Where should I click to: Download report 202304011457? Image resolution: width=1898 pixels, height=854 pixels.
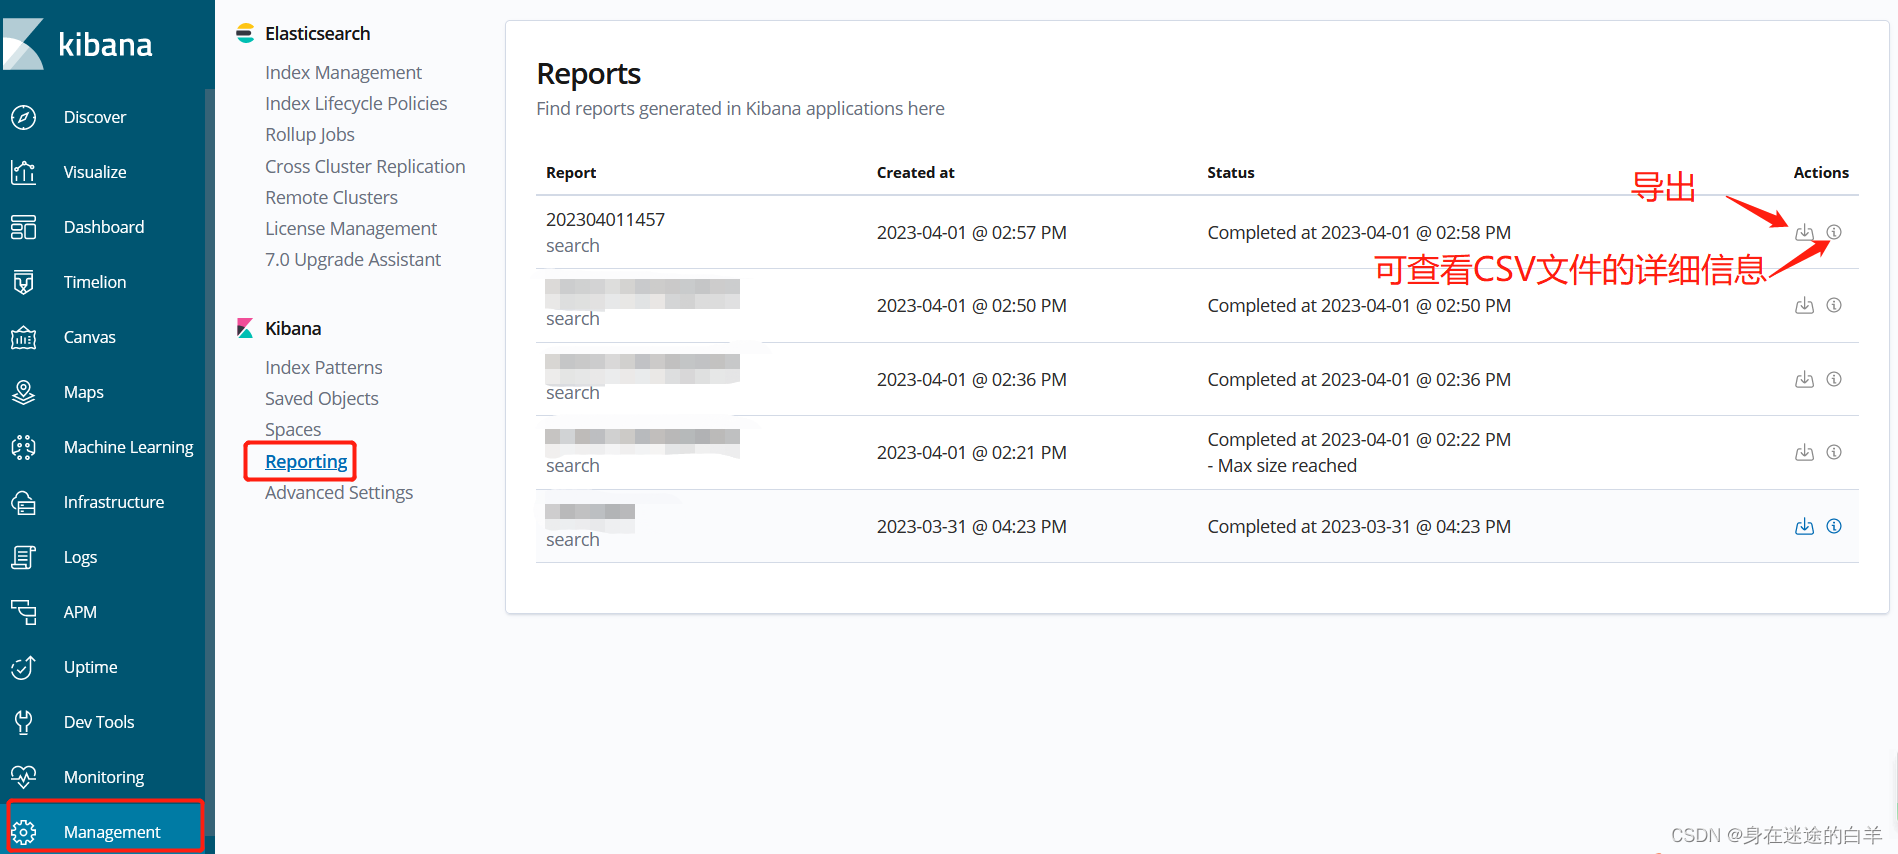coord(1804,232)
